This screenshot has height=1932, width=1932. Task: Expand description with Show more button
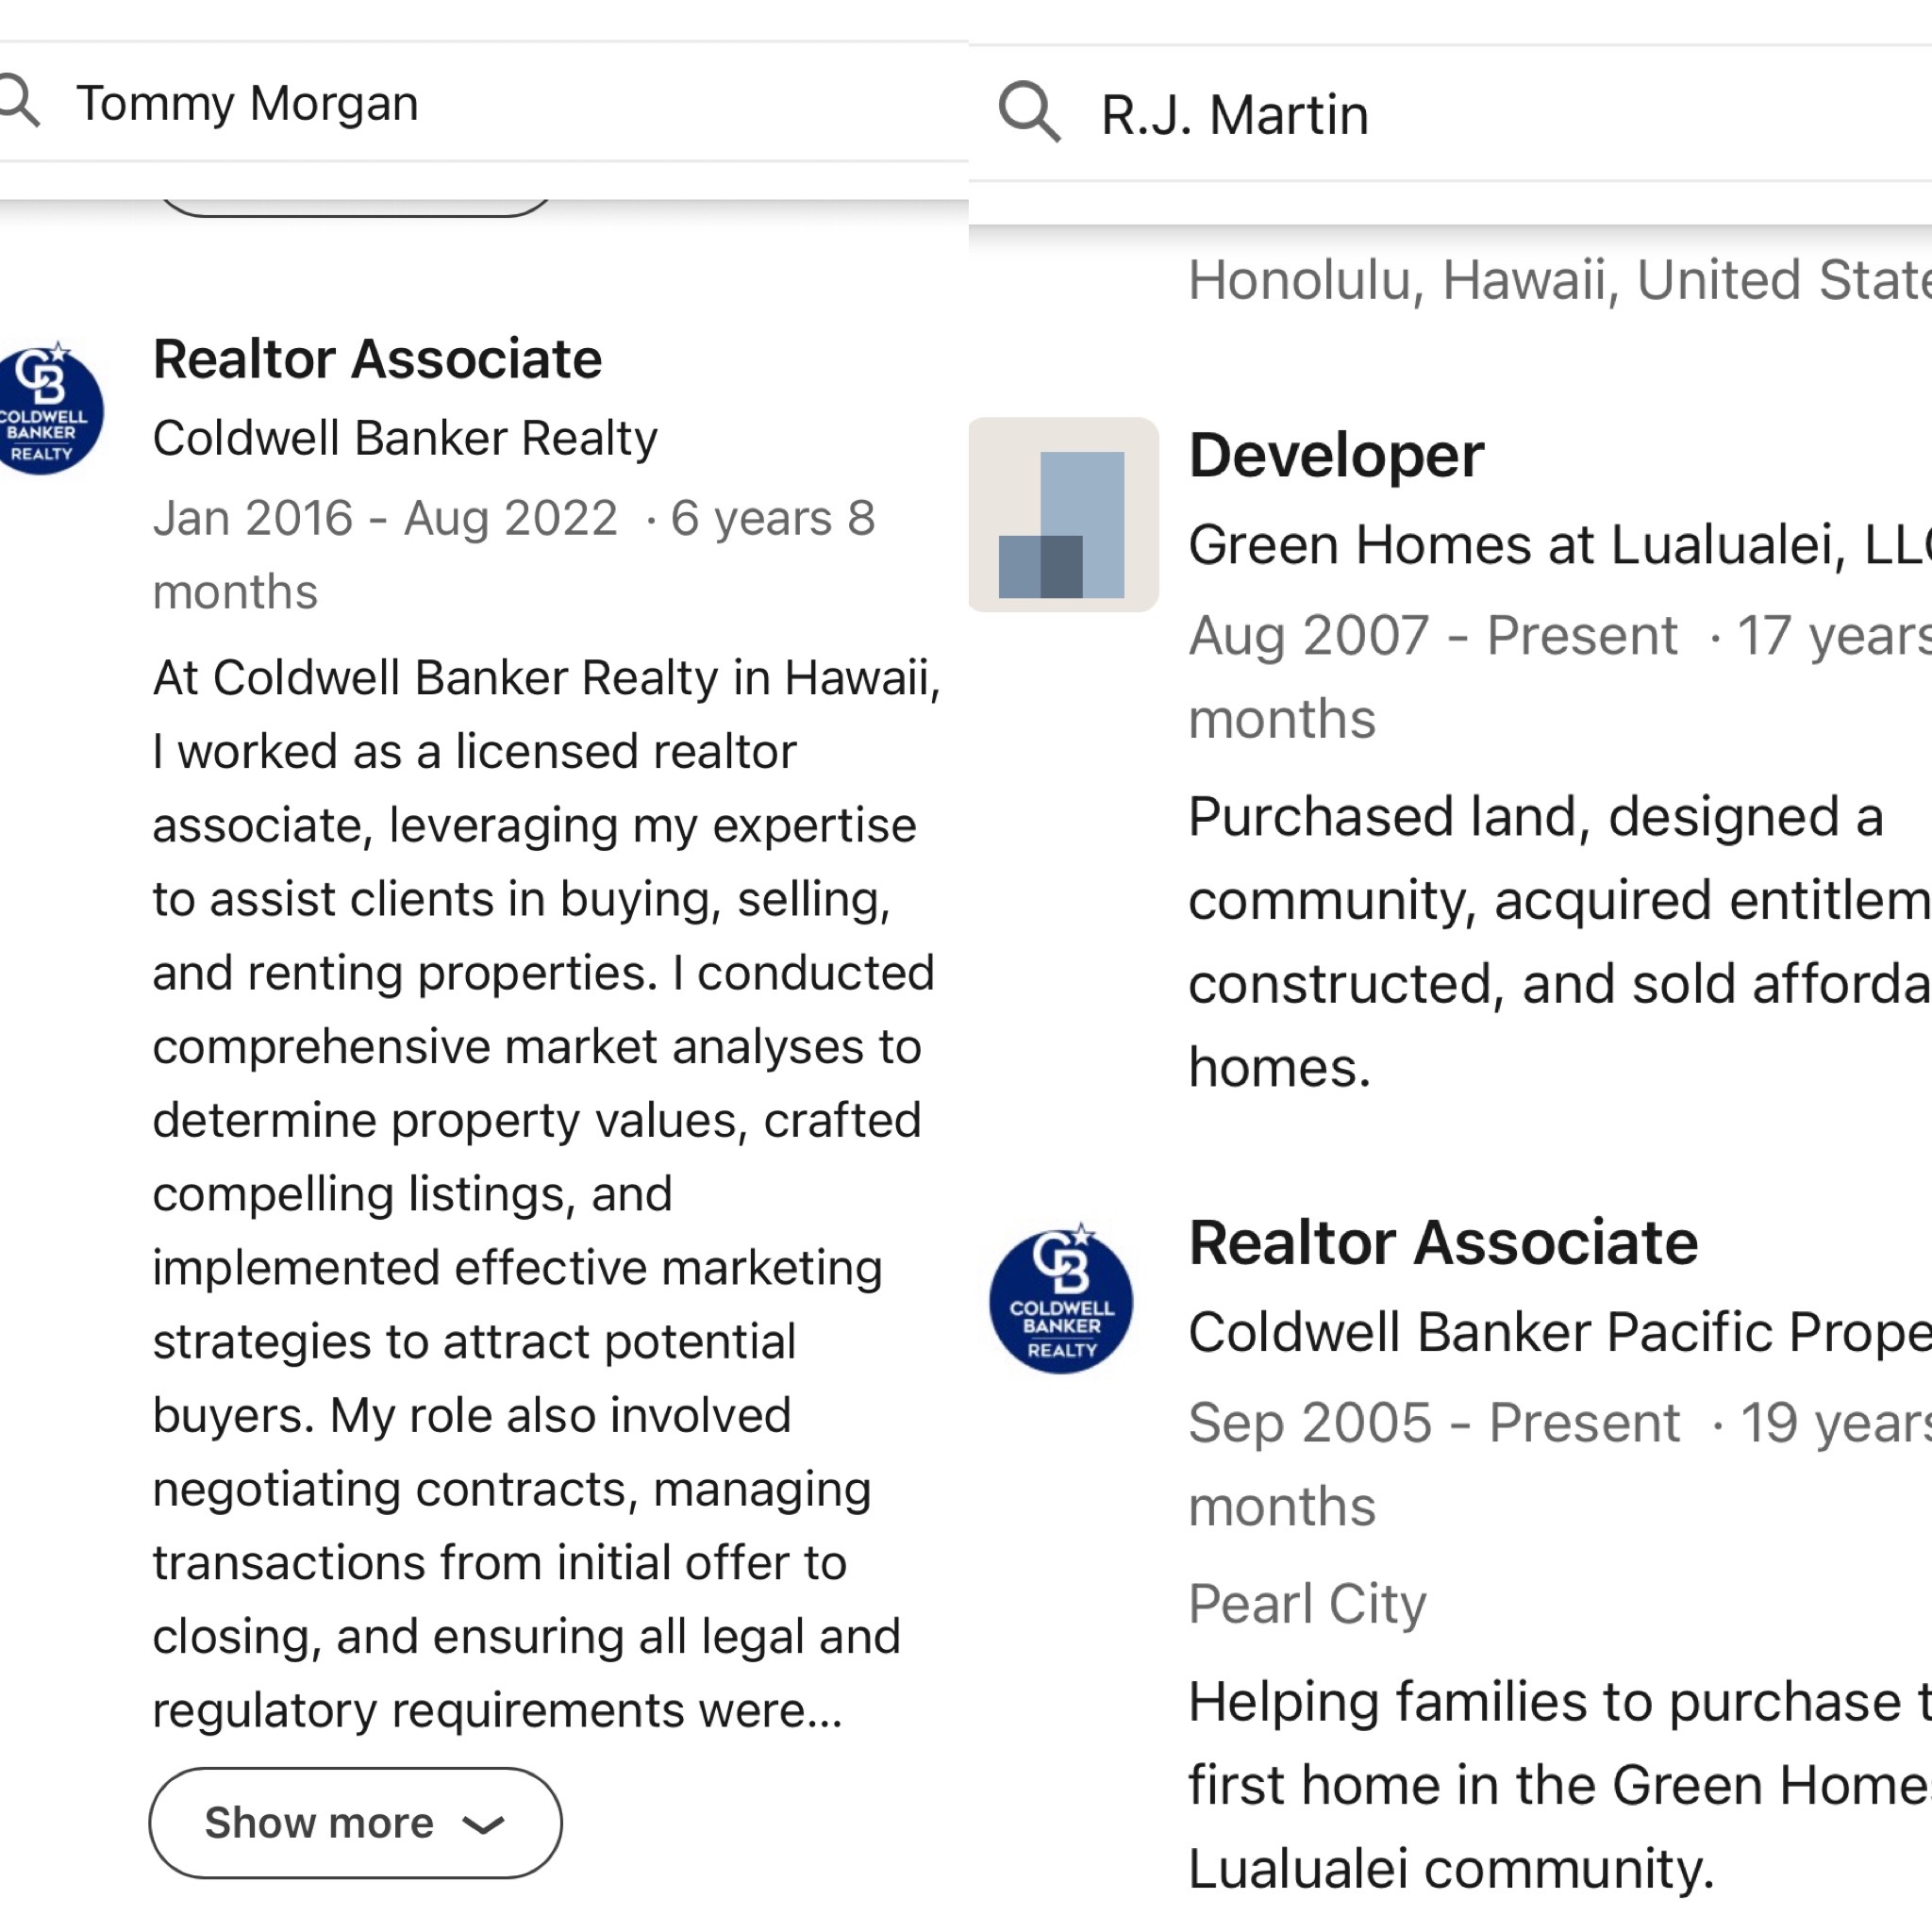(x=355, y=1822)
